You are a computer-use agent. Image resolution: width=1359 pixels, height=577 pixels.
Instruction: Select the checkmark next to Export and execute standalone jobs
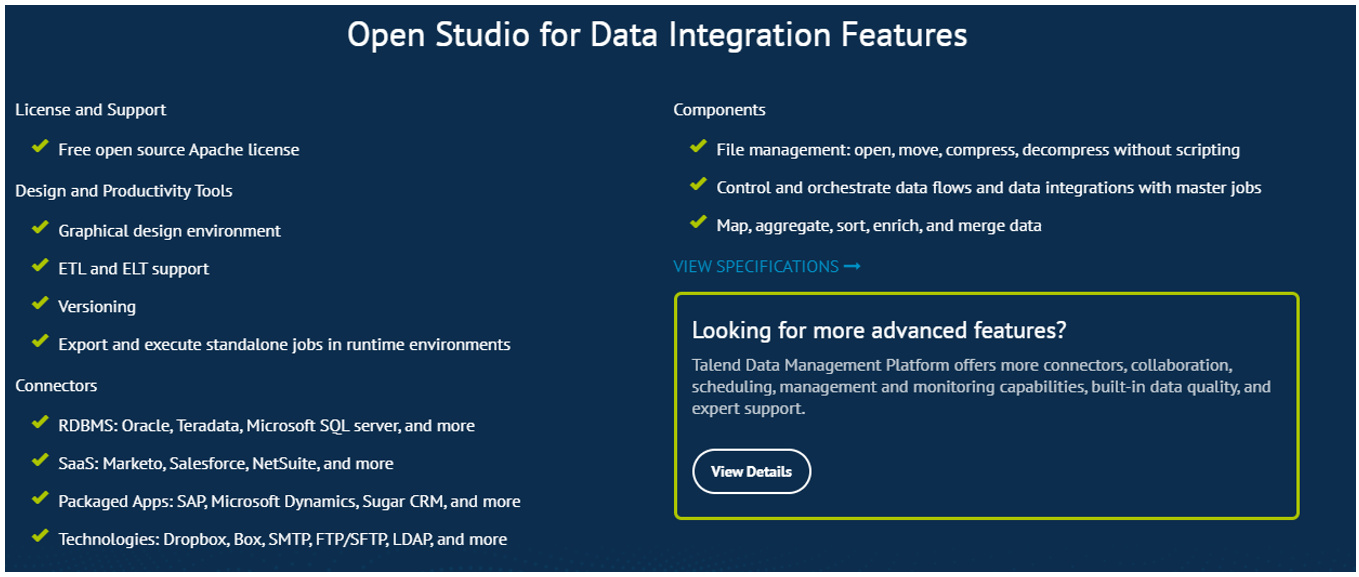coord(40,343)
